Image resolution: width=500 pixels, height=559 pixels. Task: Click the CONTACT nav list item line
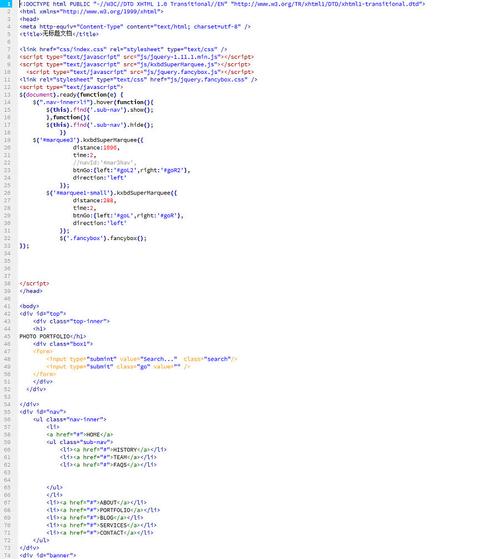click(100, 533)
